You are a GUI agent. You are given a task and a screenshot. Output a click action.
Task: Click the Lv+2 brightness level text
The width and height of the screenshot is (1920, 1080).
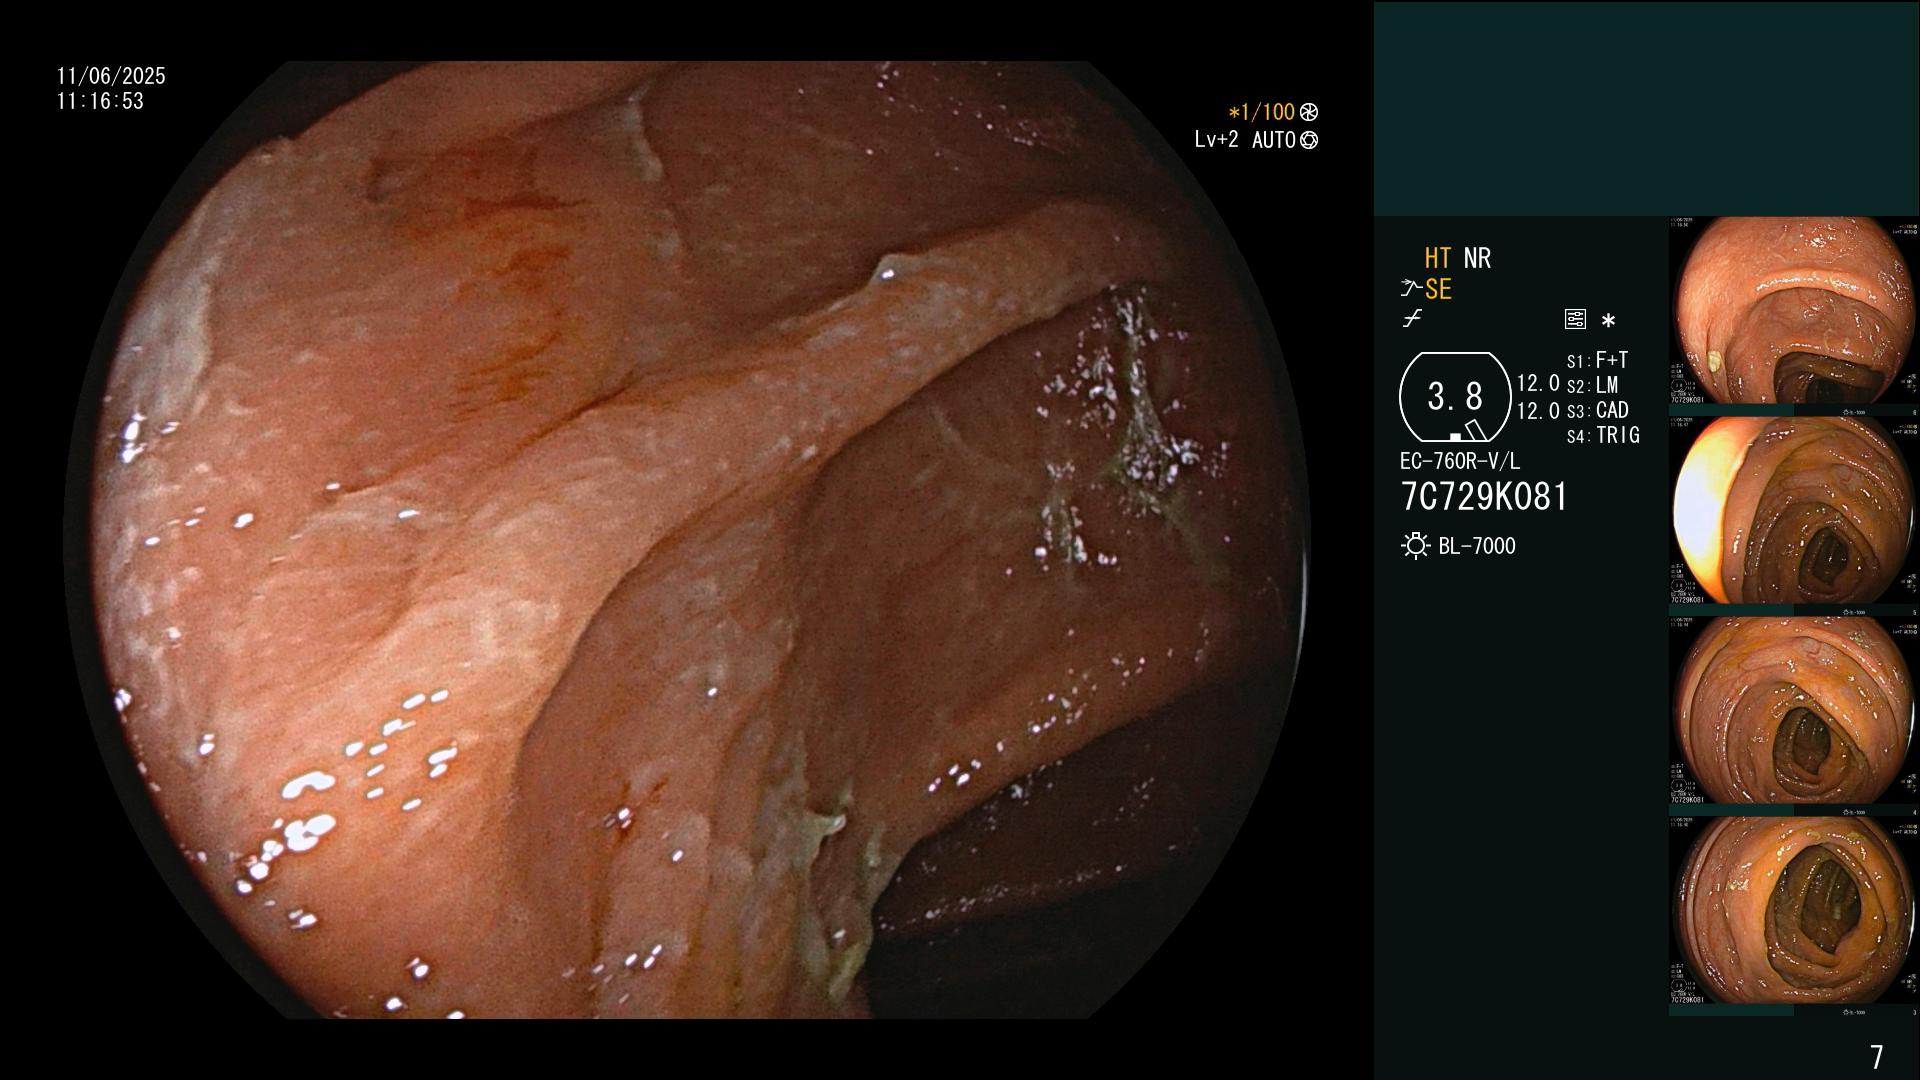[x=1216, y=140]
